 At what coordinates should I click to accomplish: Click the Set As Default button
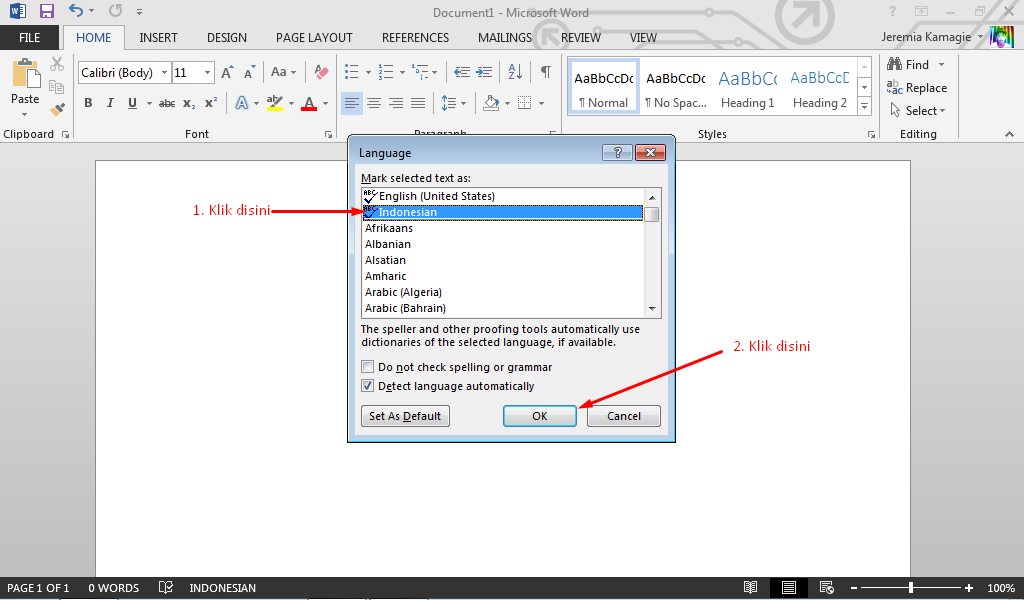click(404, 416)
